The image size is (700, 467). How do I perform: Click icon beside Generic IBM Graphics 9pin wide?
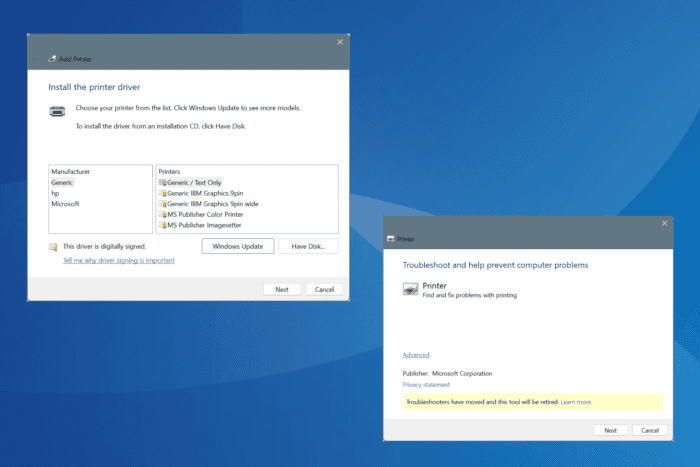[x=162, y=204]
